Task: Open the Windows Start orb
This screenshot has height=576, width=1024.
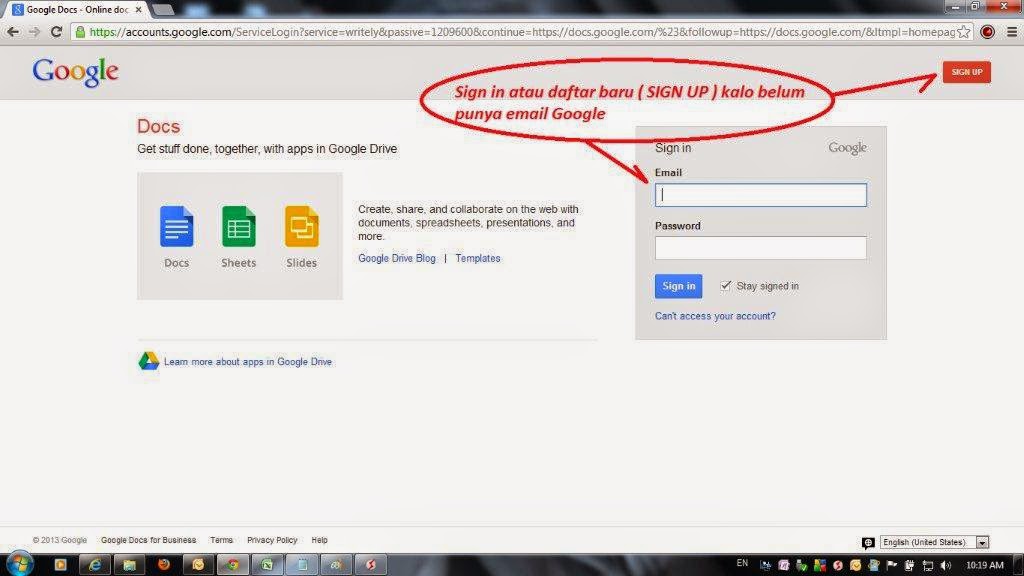Action: (x=19, y=563)
